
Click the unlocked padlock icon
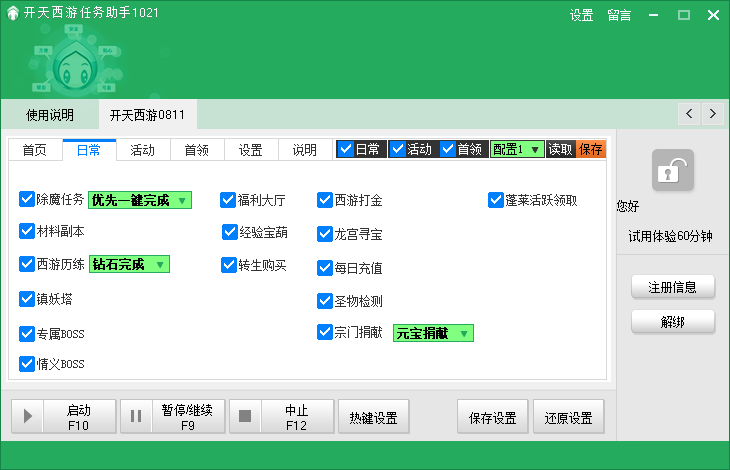[x=672, y=170]
